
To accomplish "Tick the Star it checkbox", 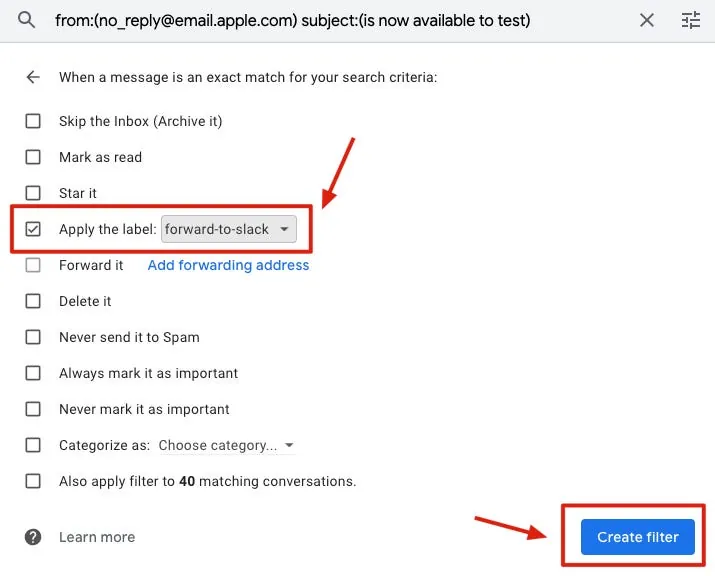I will tap(33, 193).
